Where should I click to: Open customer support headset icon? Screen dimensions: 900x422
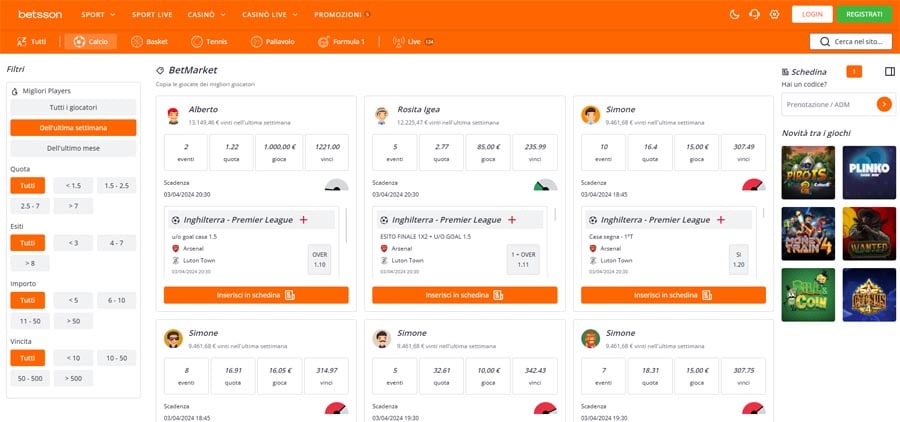click(x=754, y=14)
